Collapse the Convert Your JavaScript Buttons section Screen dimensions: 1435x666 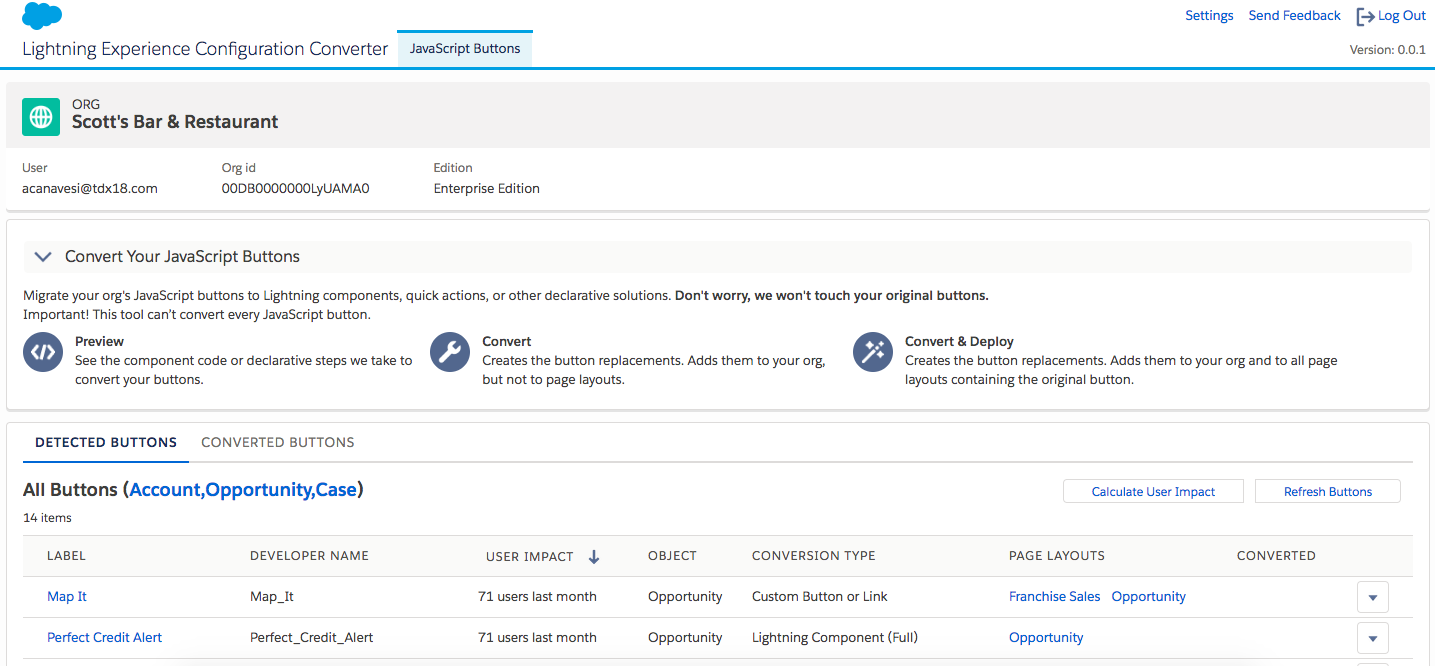(43, 257)
